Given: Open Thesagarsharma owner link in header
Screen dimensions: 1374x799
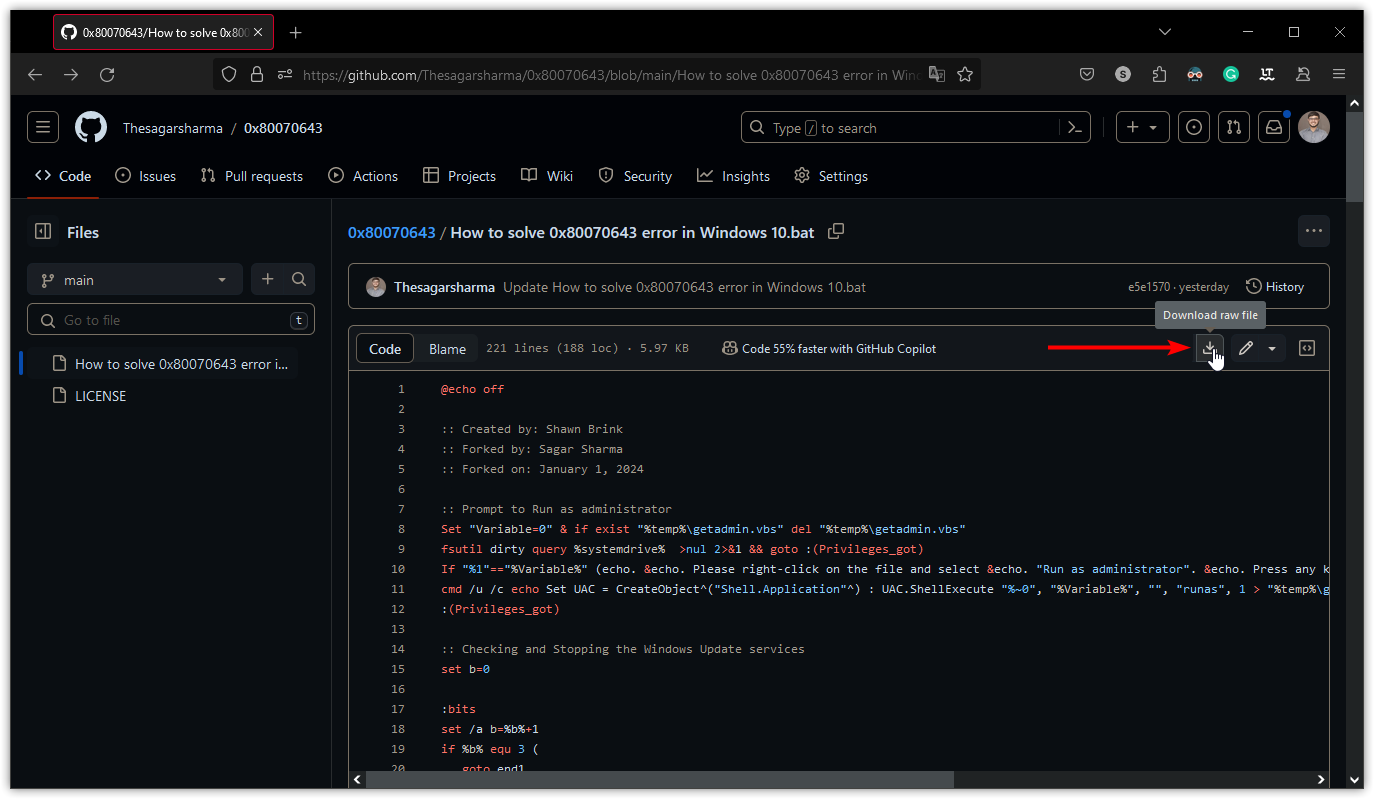Looking at the screenshot, I should [173, 128].
